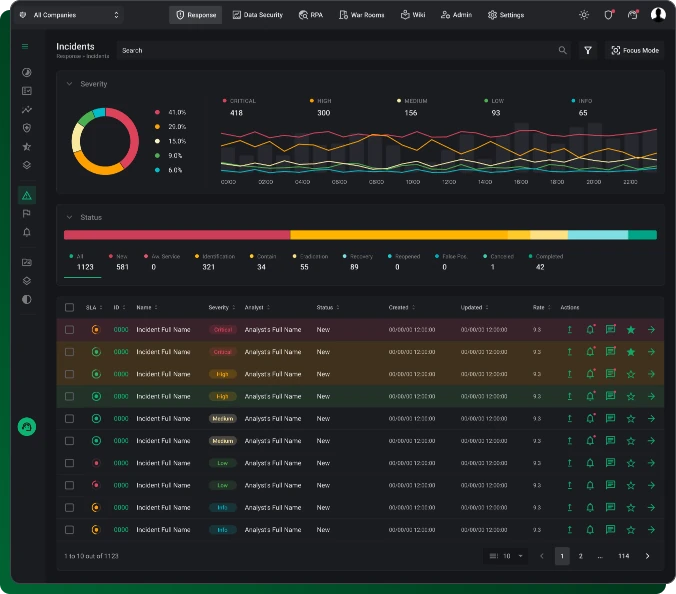Tick checkbox of first High incident row
676x594 pixels.
coord(69,374)
